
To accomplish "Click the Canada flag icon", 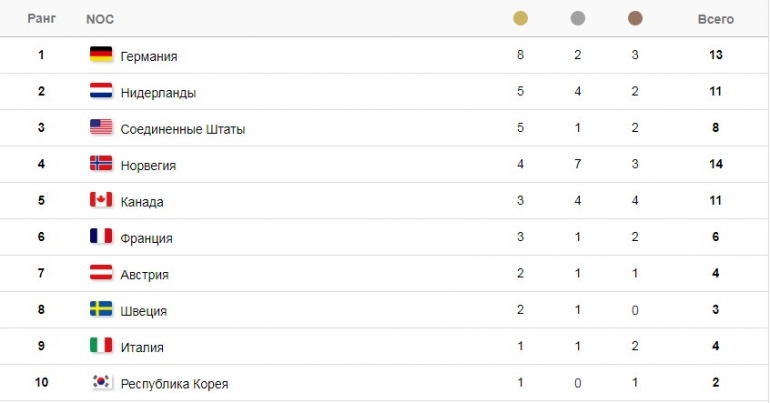I will pos(101,199).
